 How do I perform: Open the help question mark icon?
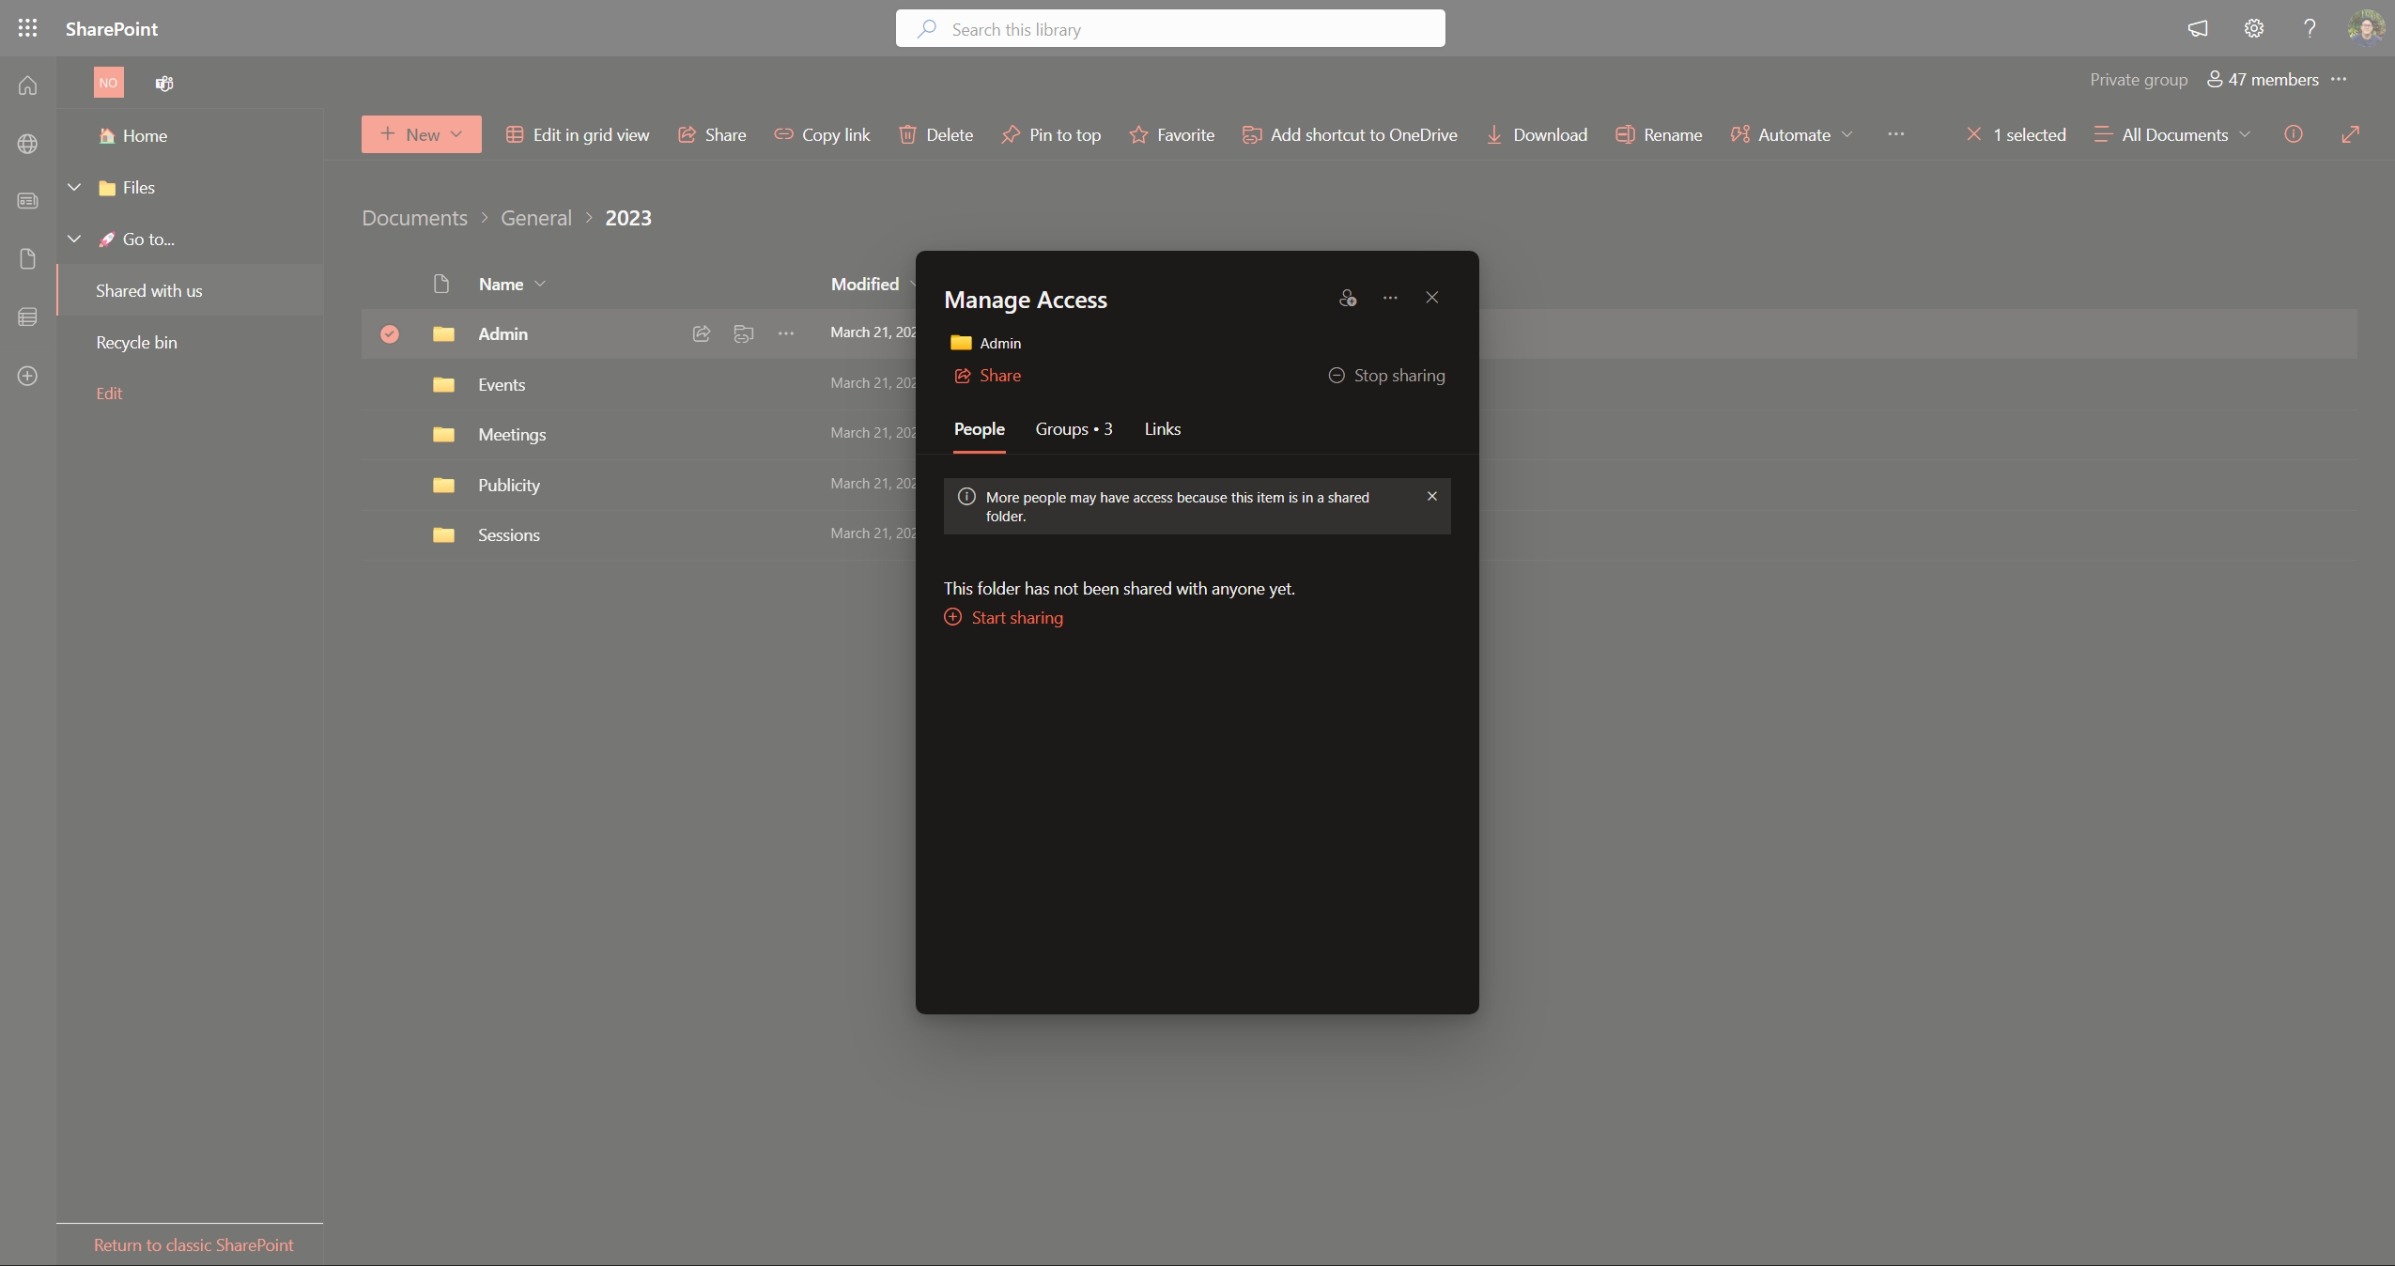pos(2309,28)
